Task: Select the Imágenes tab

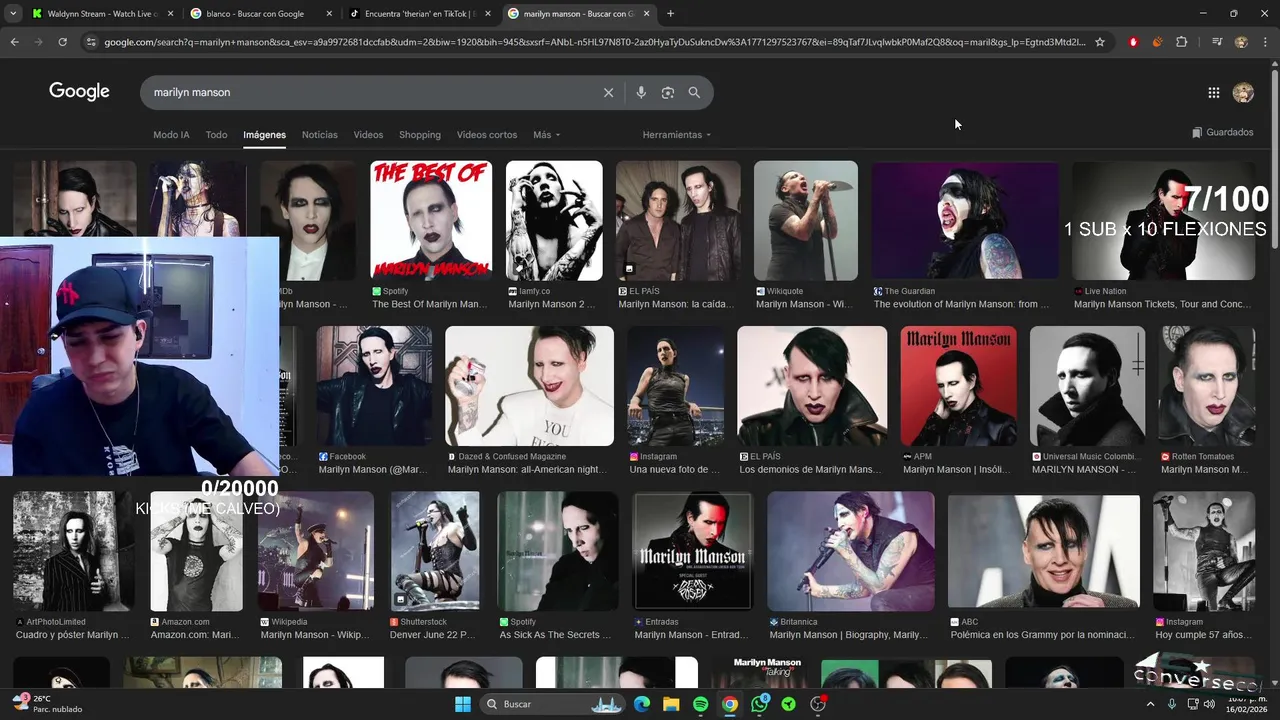Action: [264, 134]
